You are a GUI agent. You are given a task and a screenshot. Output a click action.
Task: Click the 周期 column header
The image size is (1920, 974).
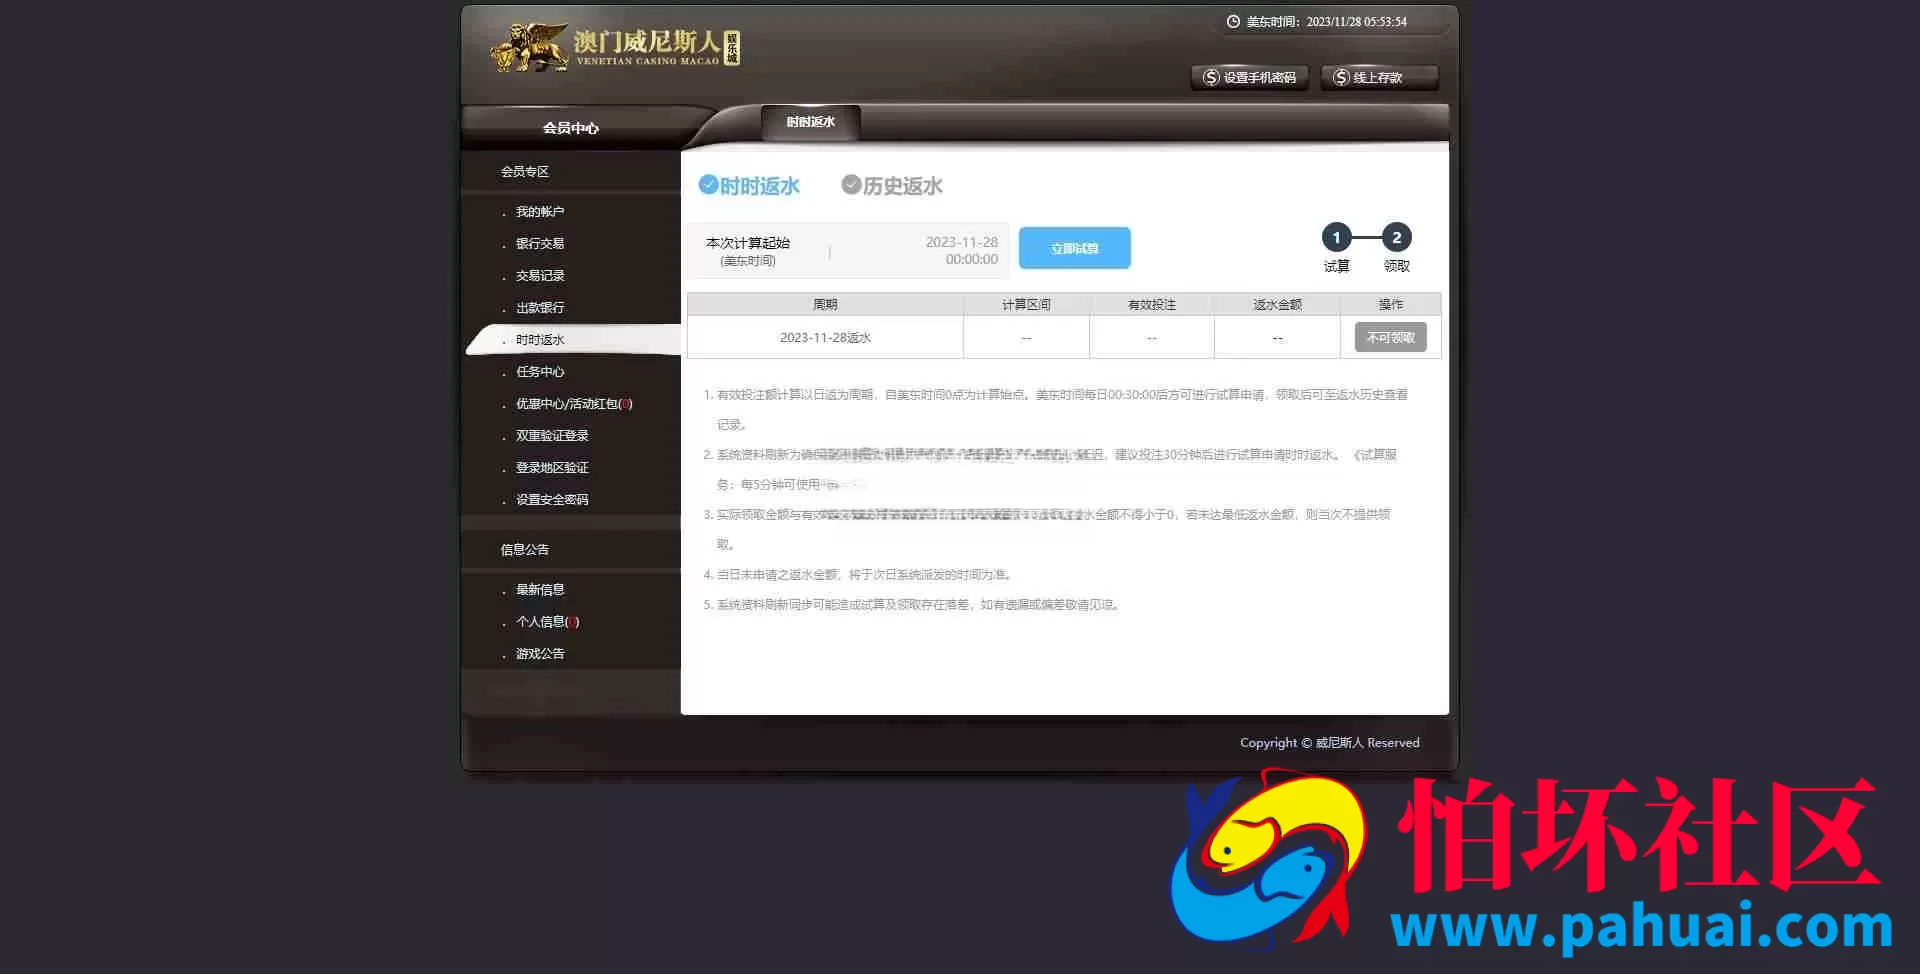825,305
